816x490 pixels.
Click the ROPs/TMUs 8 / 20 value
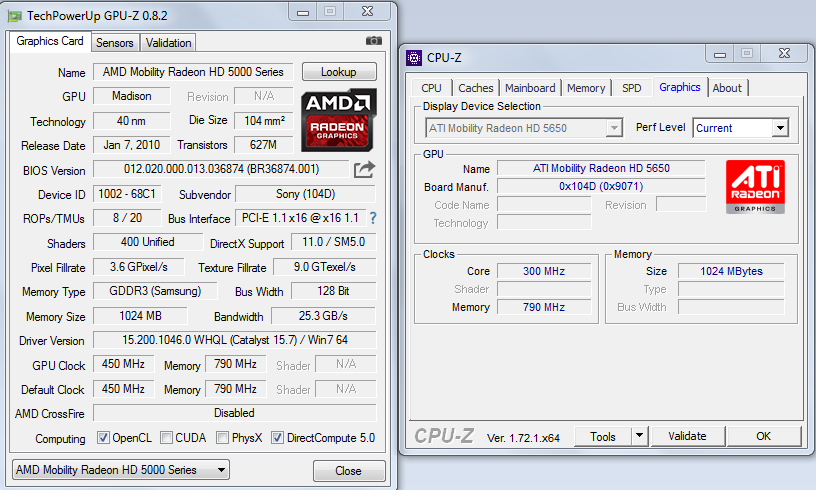coord(127,218)
